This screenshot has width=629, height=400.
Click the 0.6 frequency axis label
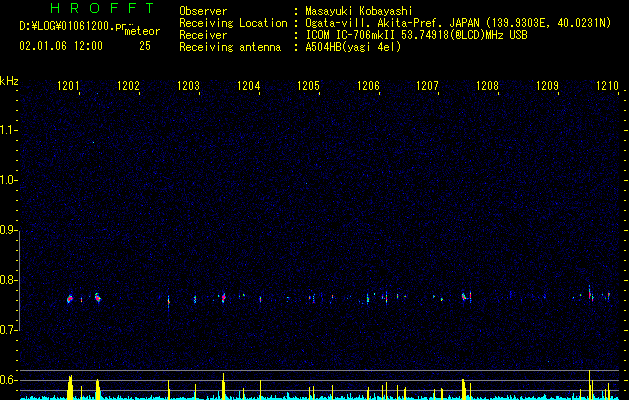tap(8, 380)
